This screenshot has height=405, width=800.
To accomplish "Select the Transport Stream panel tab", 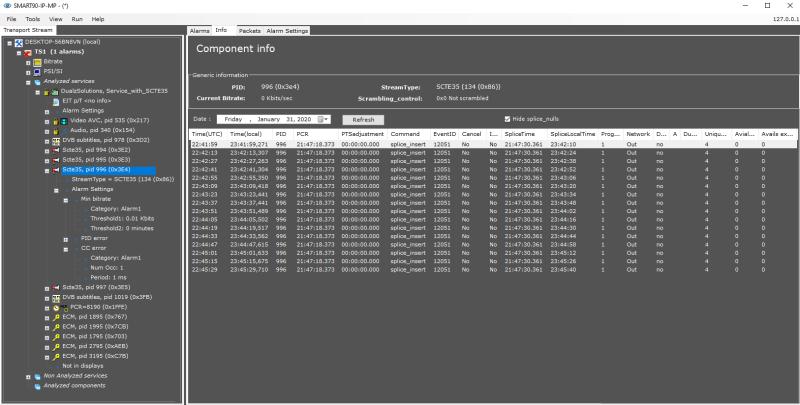I will (x=28, y=30).
